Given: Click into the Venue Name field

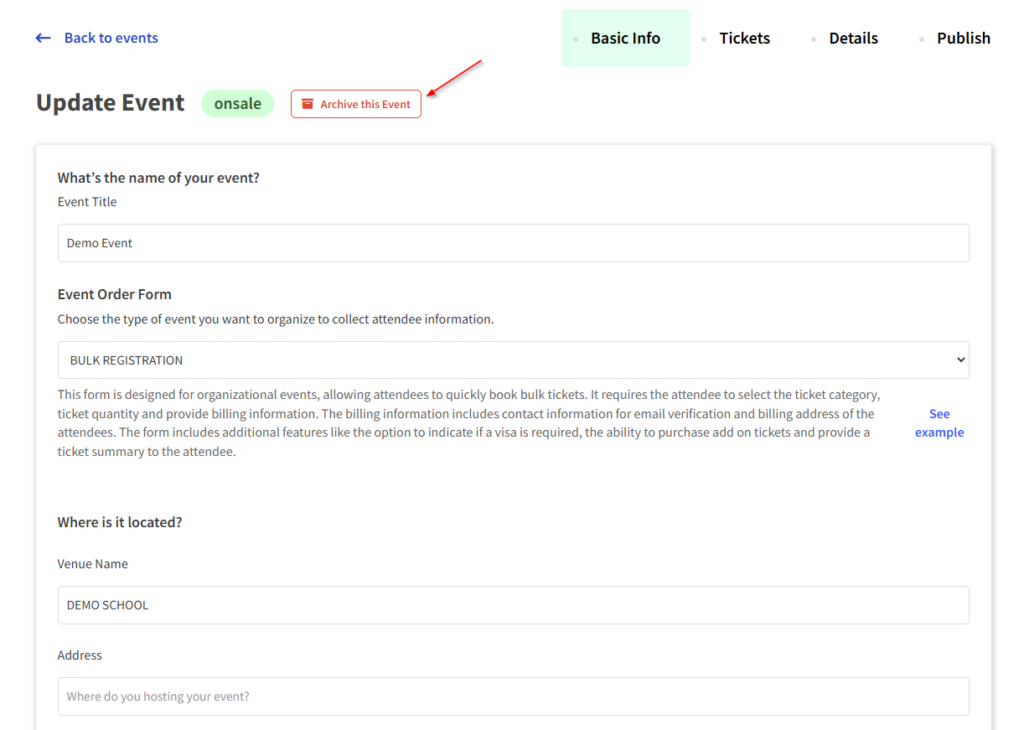Looking at the screenshot, I should coord(513,605).
